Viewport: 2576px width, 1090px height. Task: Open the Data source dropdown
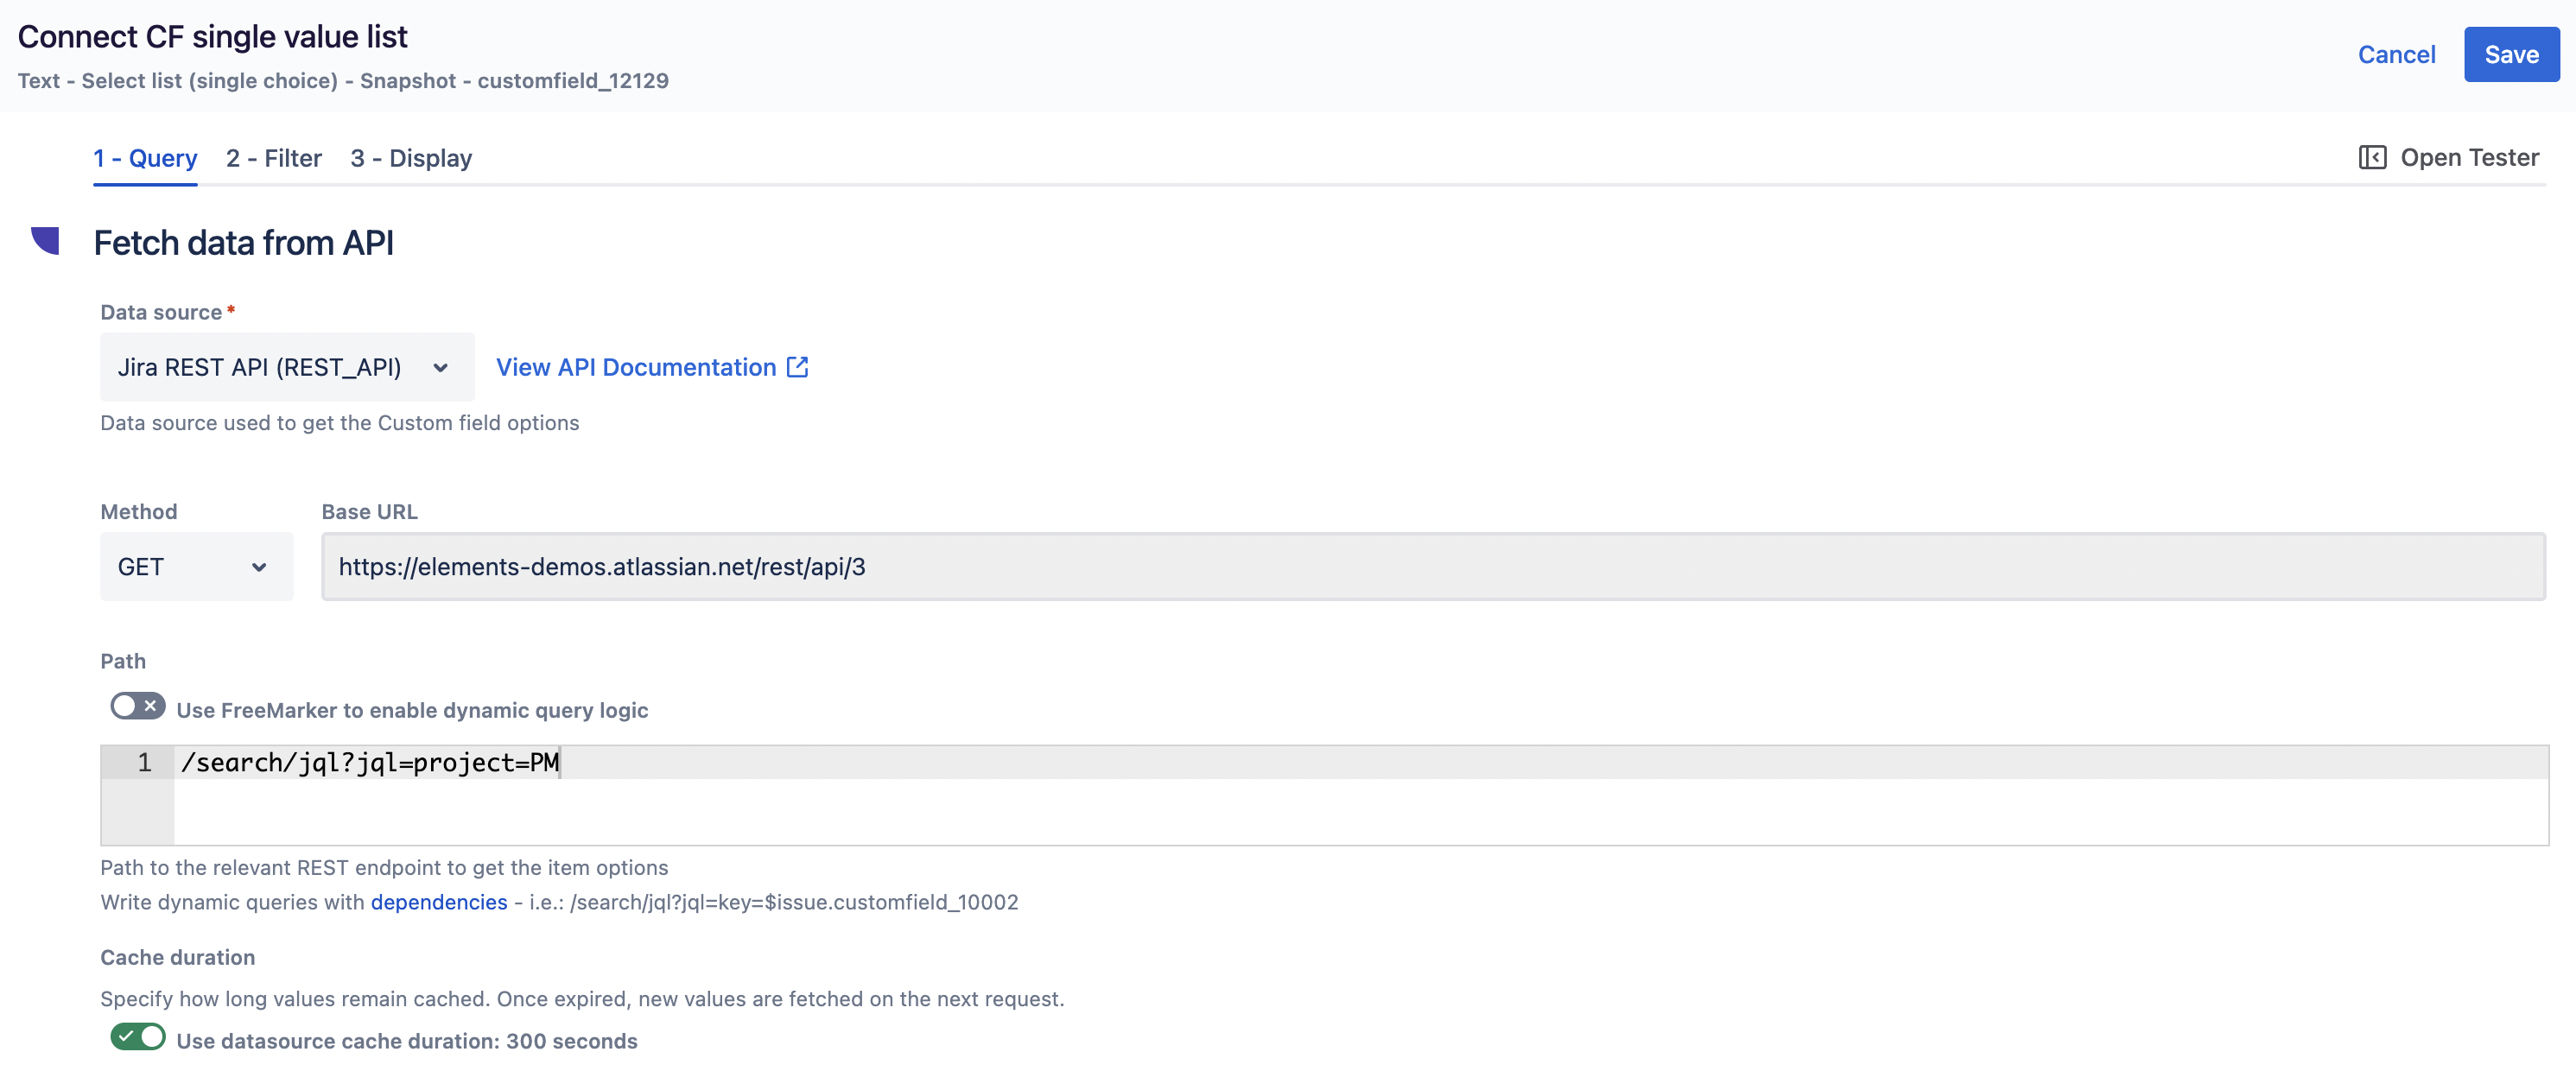[287, 367]
